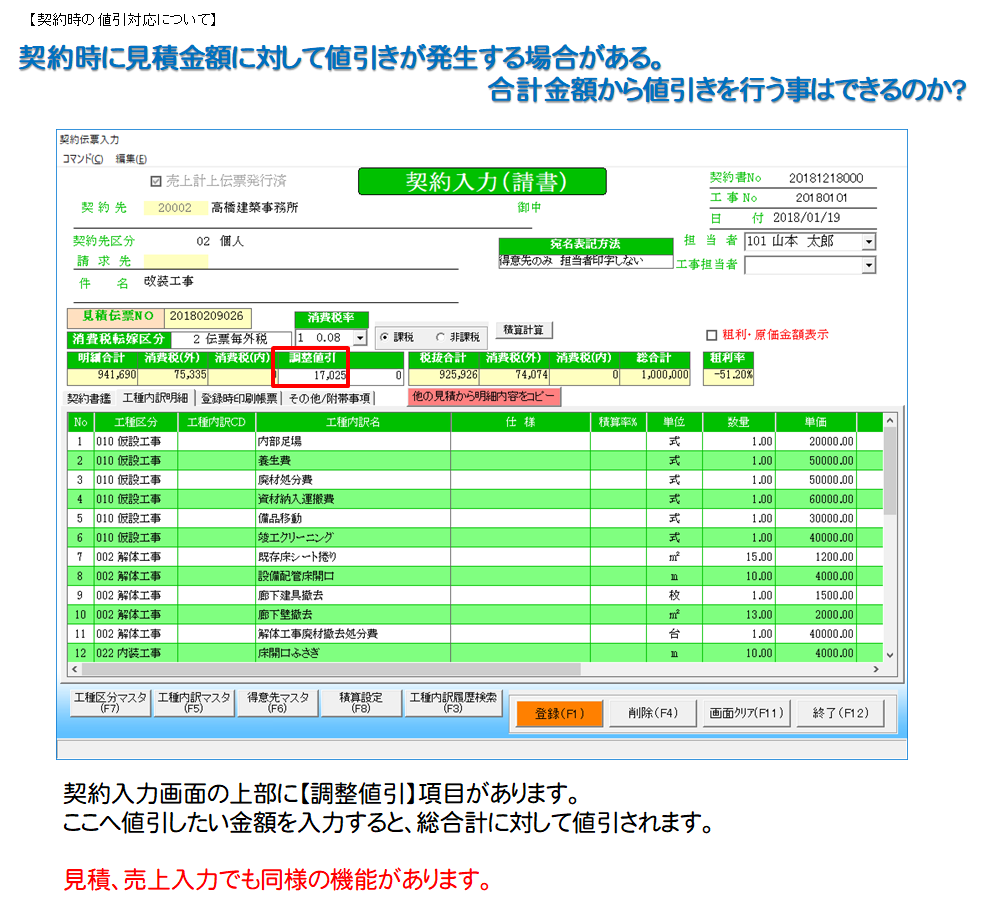This screenshot has height=899, width=986.
Task: Open the 工事担当者 dropdown arrow
Action: [x=868, y=265]
